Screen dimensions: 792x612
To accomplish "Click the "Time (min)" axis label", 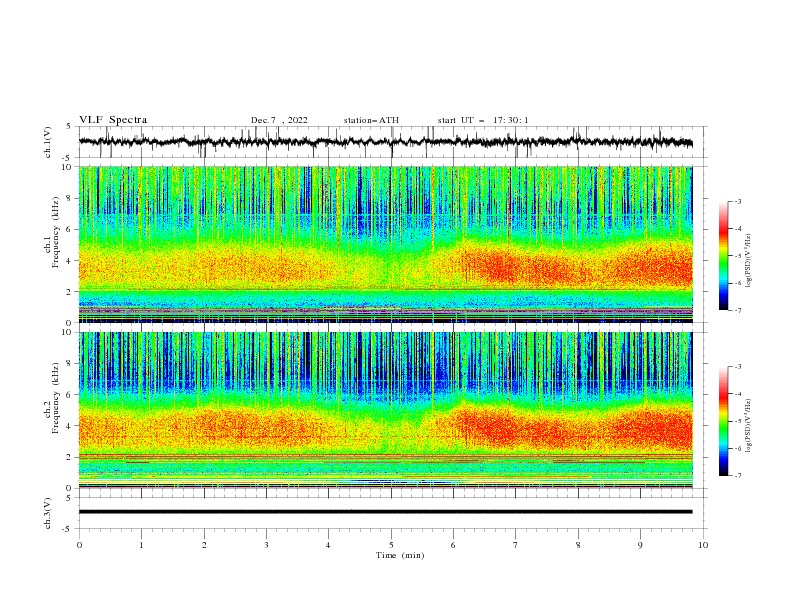I will [400, 555].
